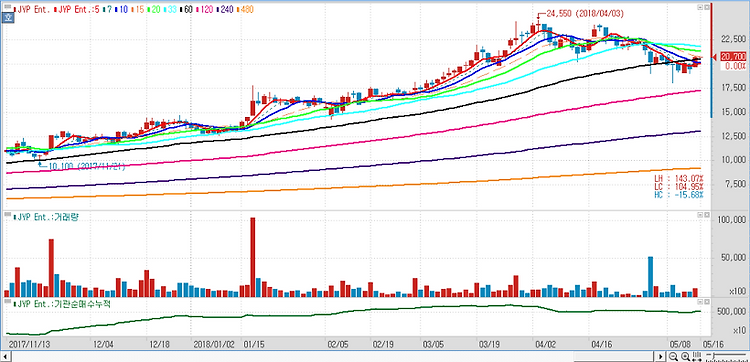Click the blue 호 icon at top left
This screenshot has height=362, width=750.
(7, 18)
